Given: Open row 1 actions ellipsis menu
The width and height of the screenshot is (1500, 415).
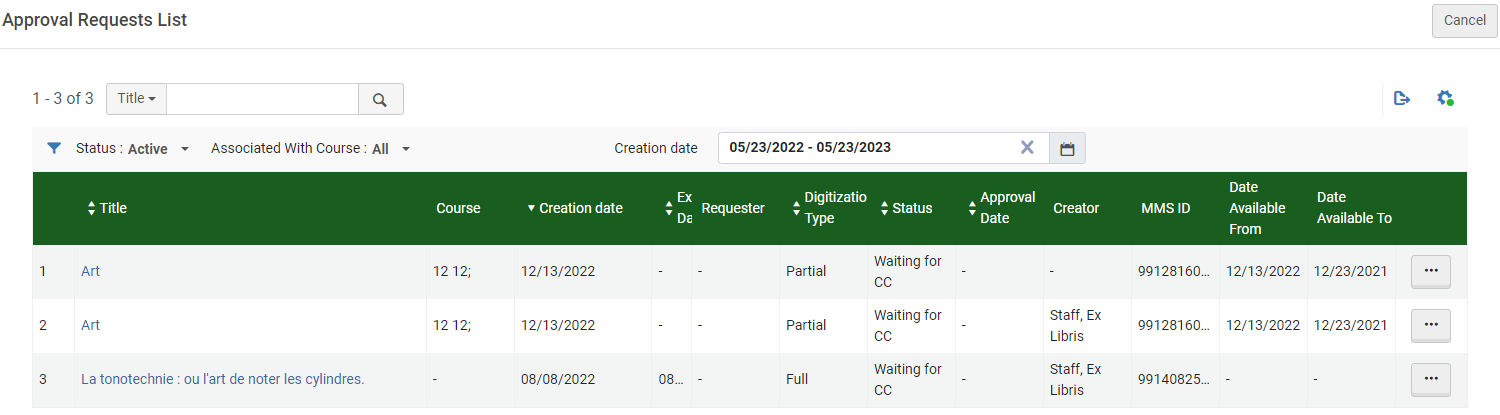Looking at the screenshot, I should [x=1430, y=271].
